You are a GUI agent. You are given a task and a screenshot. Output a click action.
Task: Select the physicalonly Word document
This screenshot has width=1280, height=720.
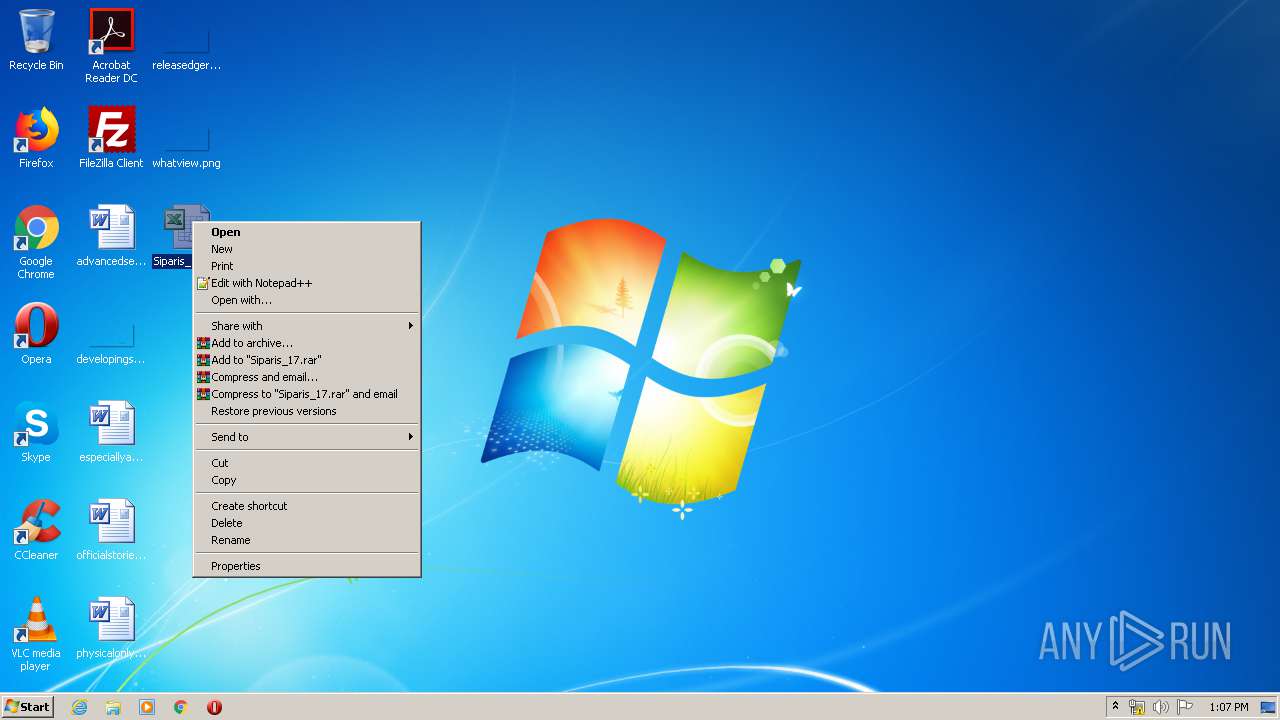[x=111, y=628]
